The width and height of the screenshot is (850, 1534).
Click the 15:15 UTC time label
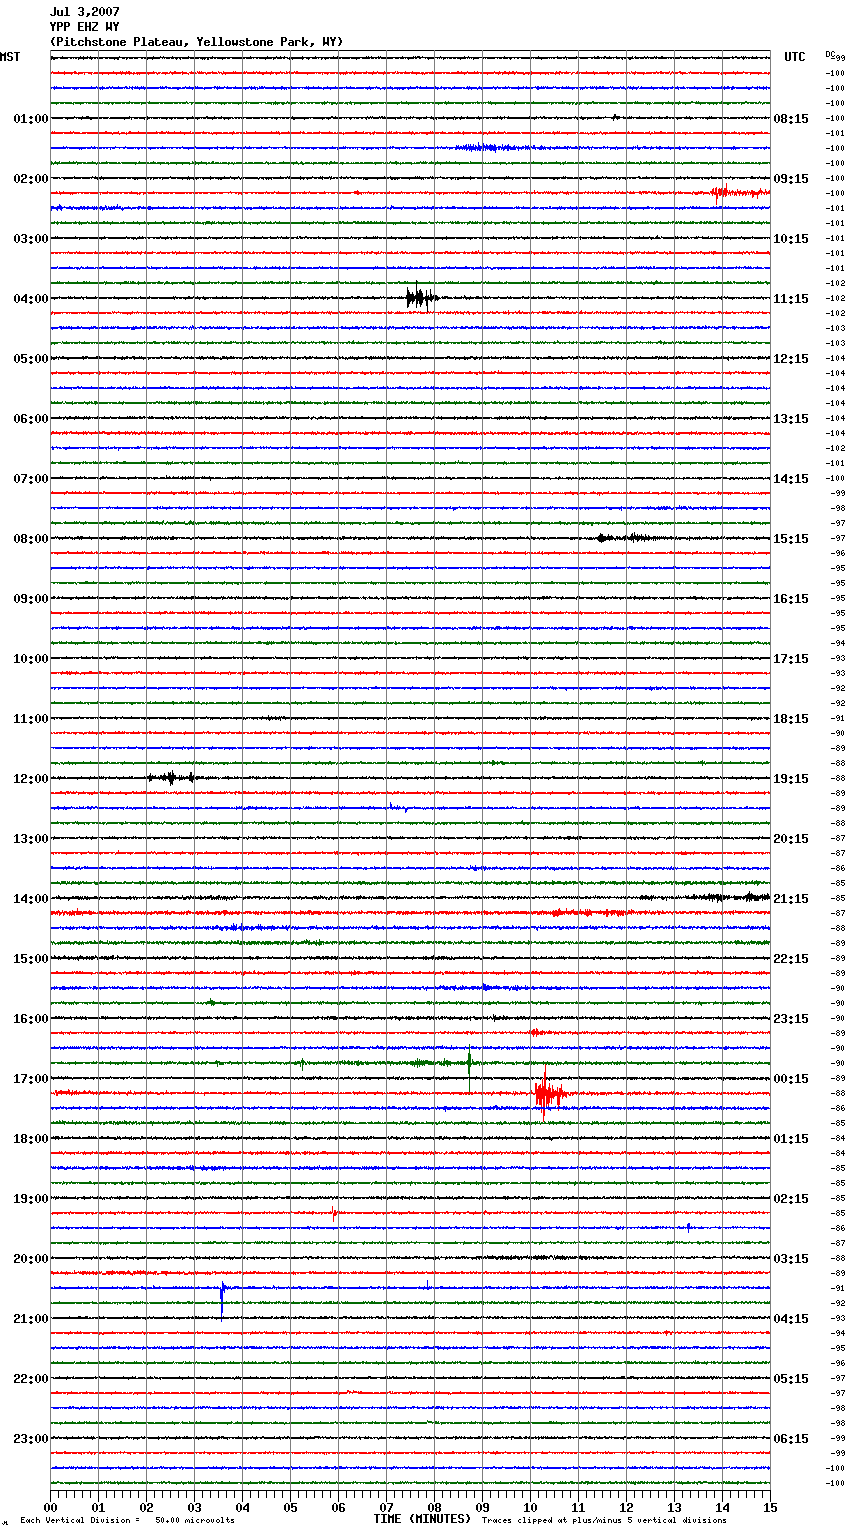point(791,539)
